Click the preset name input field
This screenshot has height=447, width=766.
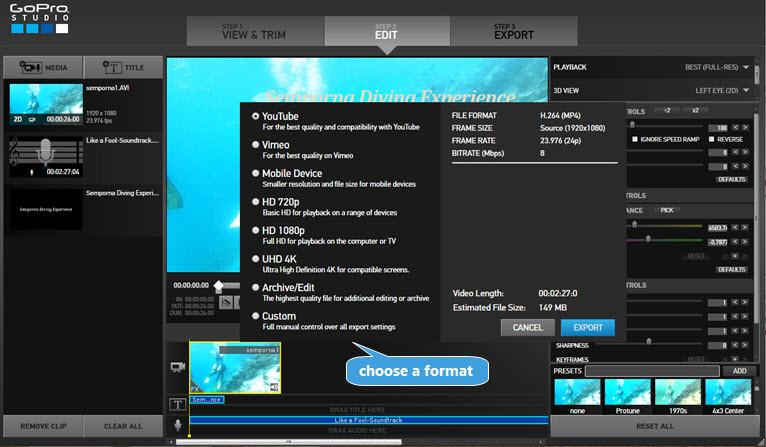point(652,371)
